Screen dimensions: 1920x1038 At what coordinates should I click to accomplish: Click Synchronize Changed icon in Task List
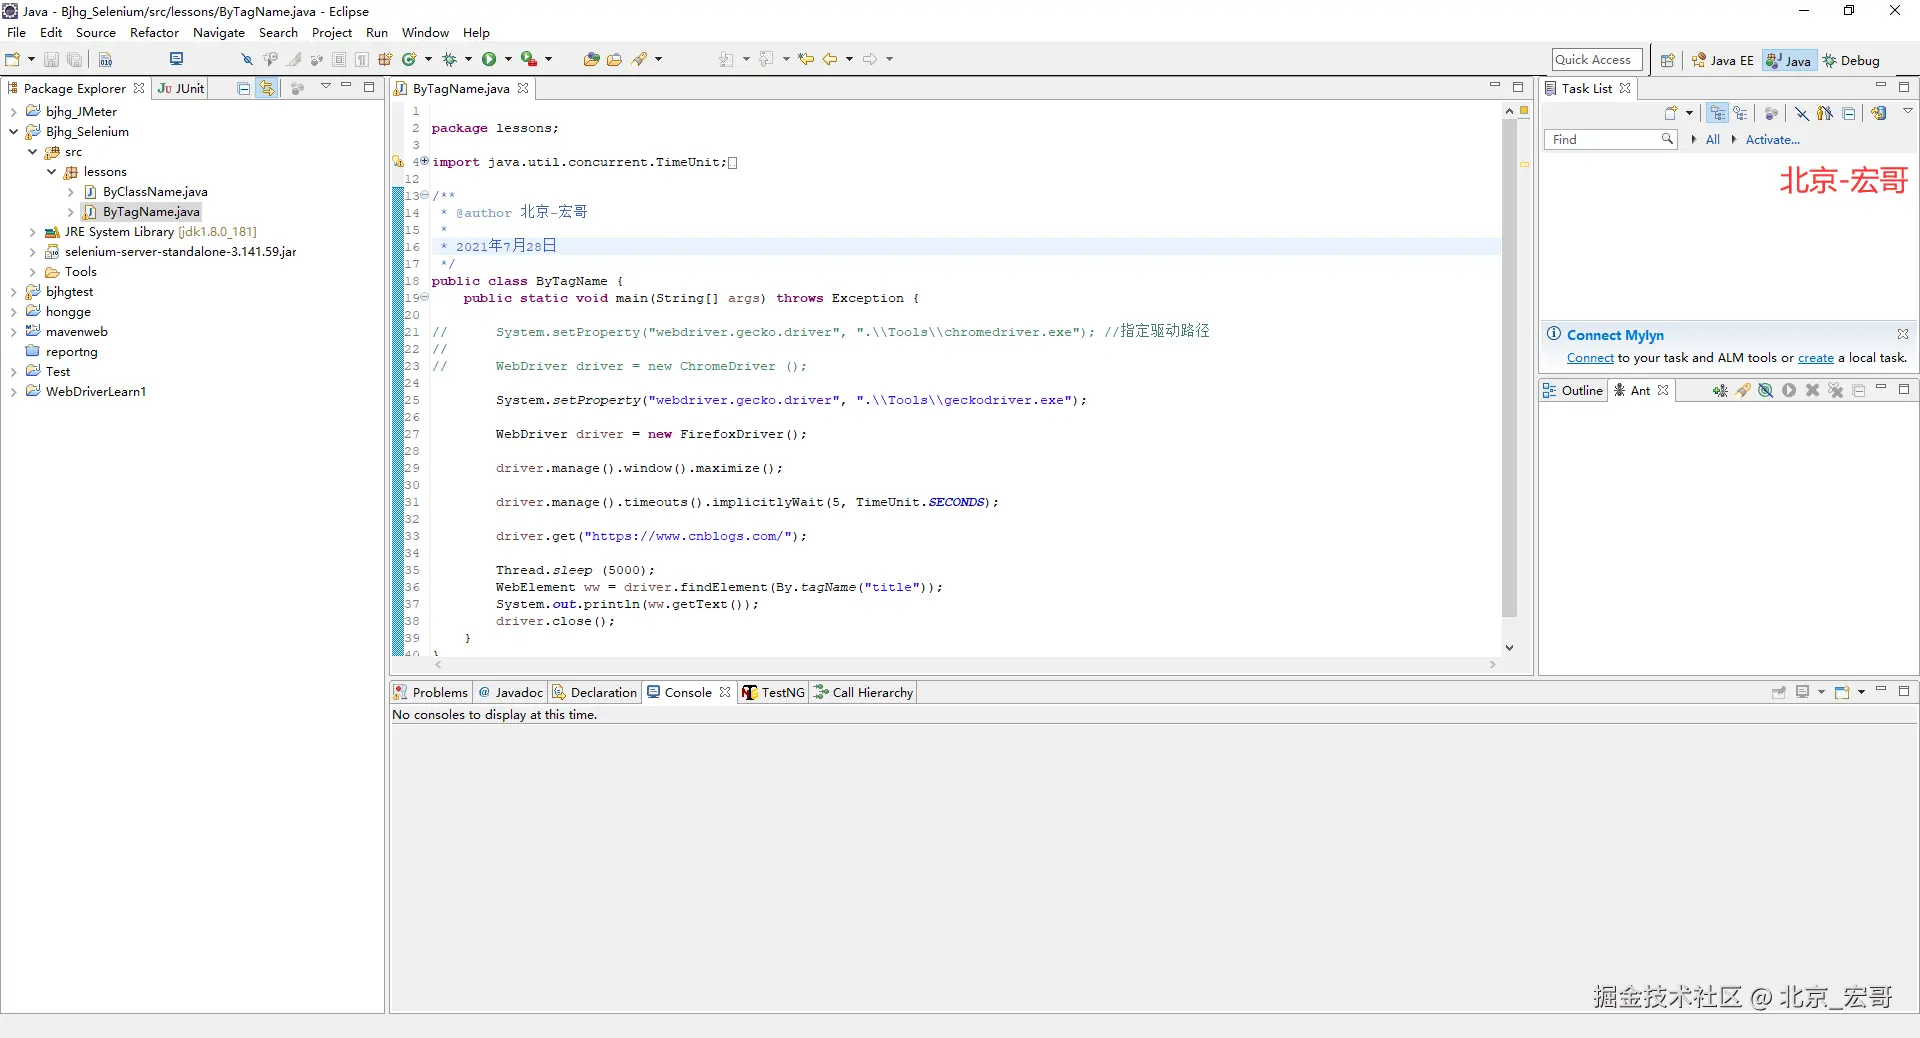[1879, 114]
